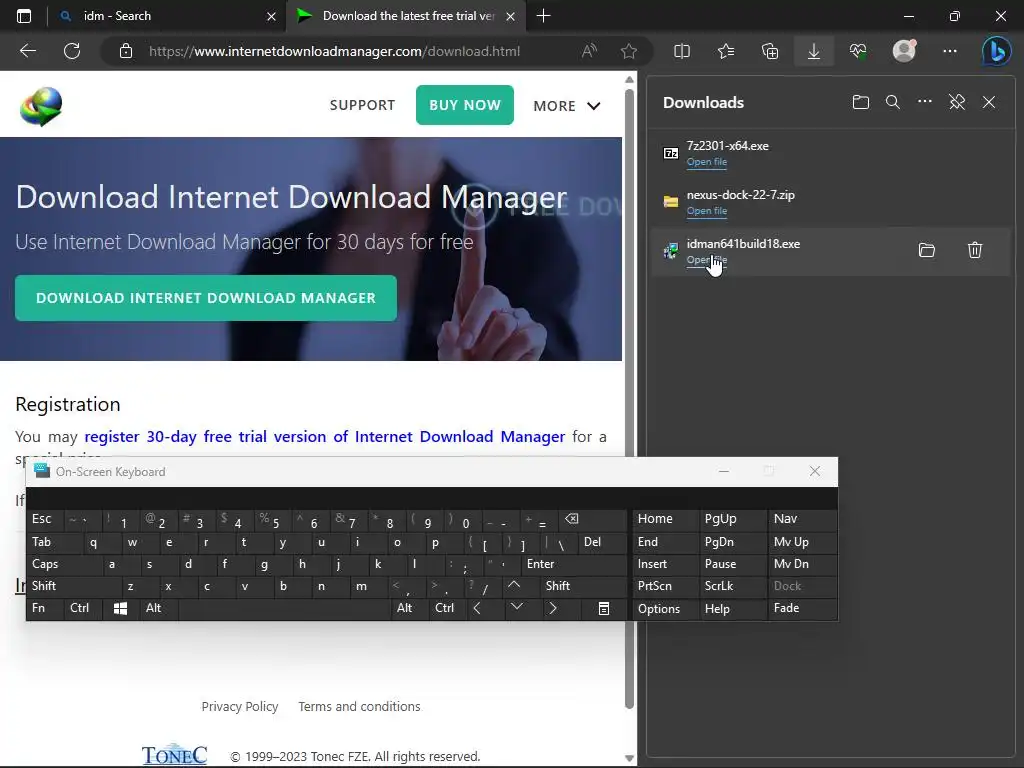Click the browser back arrow
Screen dimensions: 1024x768
(28, 51)
